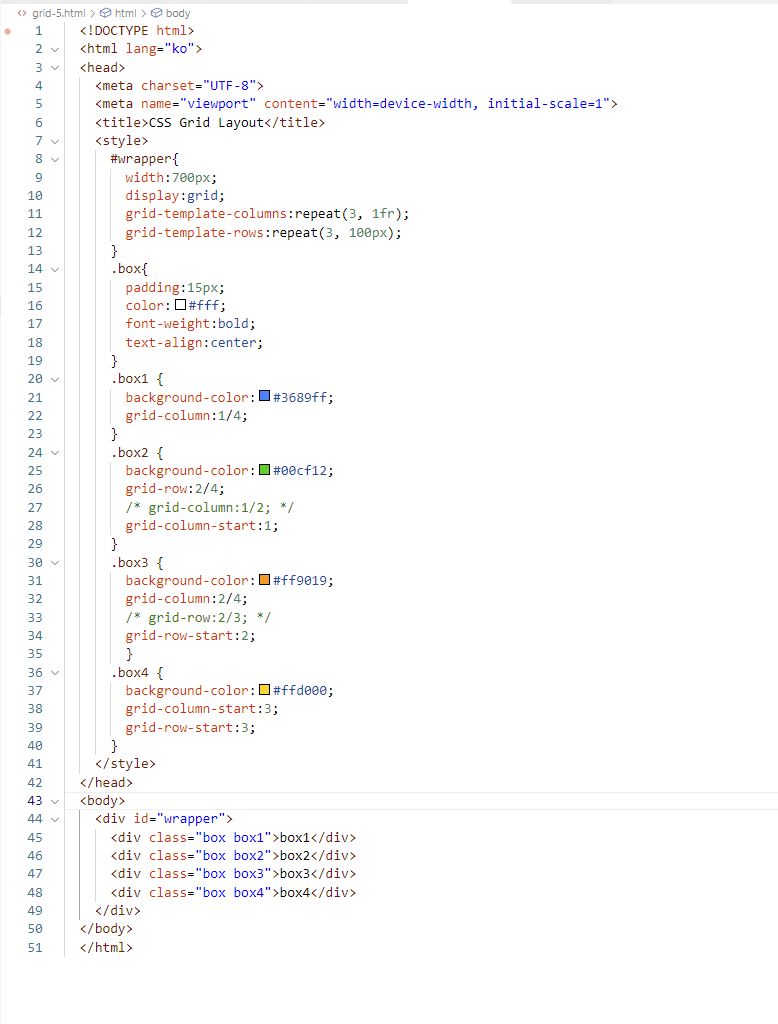778x1024 pixels.
Task: Collapse the body tag on line 43
Action: coord(55,801)
